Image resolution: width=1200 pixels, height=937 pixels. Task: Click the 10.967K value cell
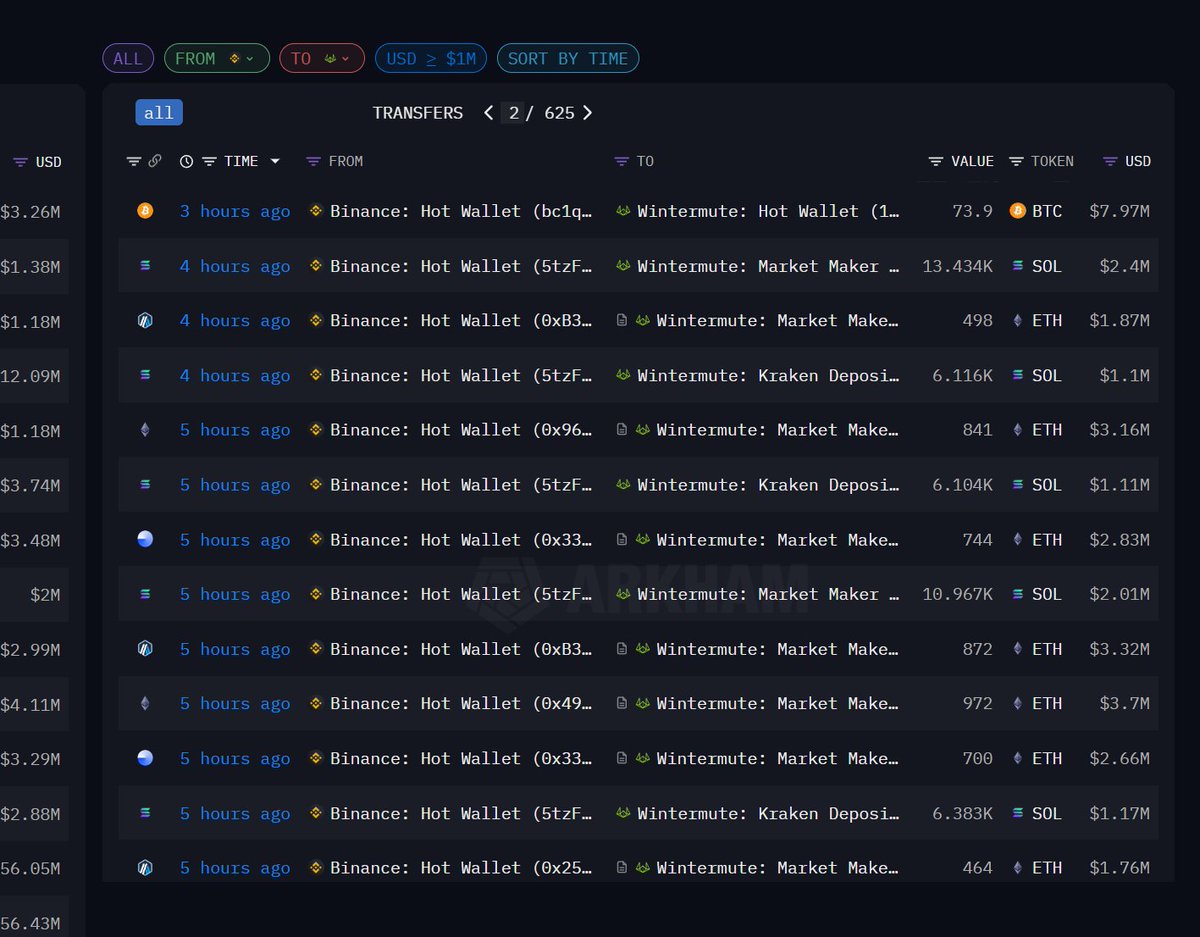tap(958, 594)
